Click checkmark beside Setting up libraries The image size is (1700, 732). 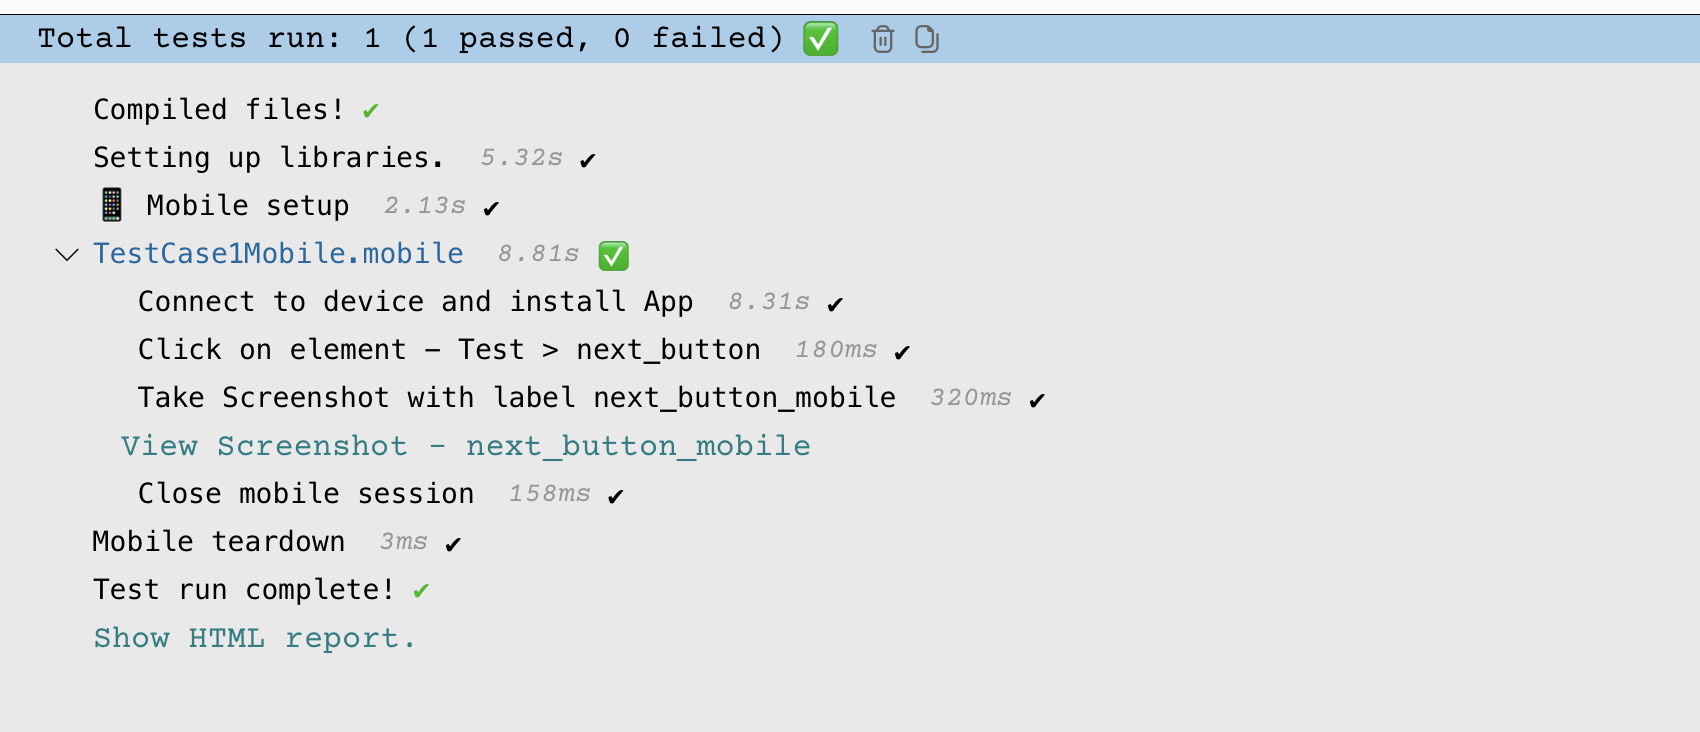[588, 160]
